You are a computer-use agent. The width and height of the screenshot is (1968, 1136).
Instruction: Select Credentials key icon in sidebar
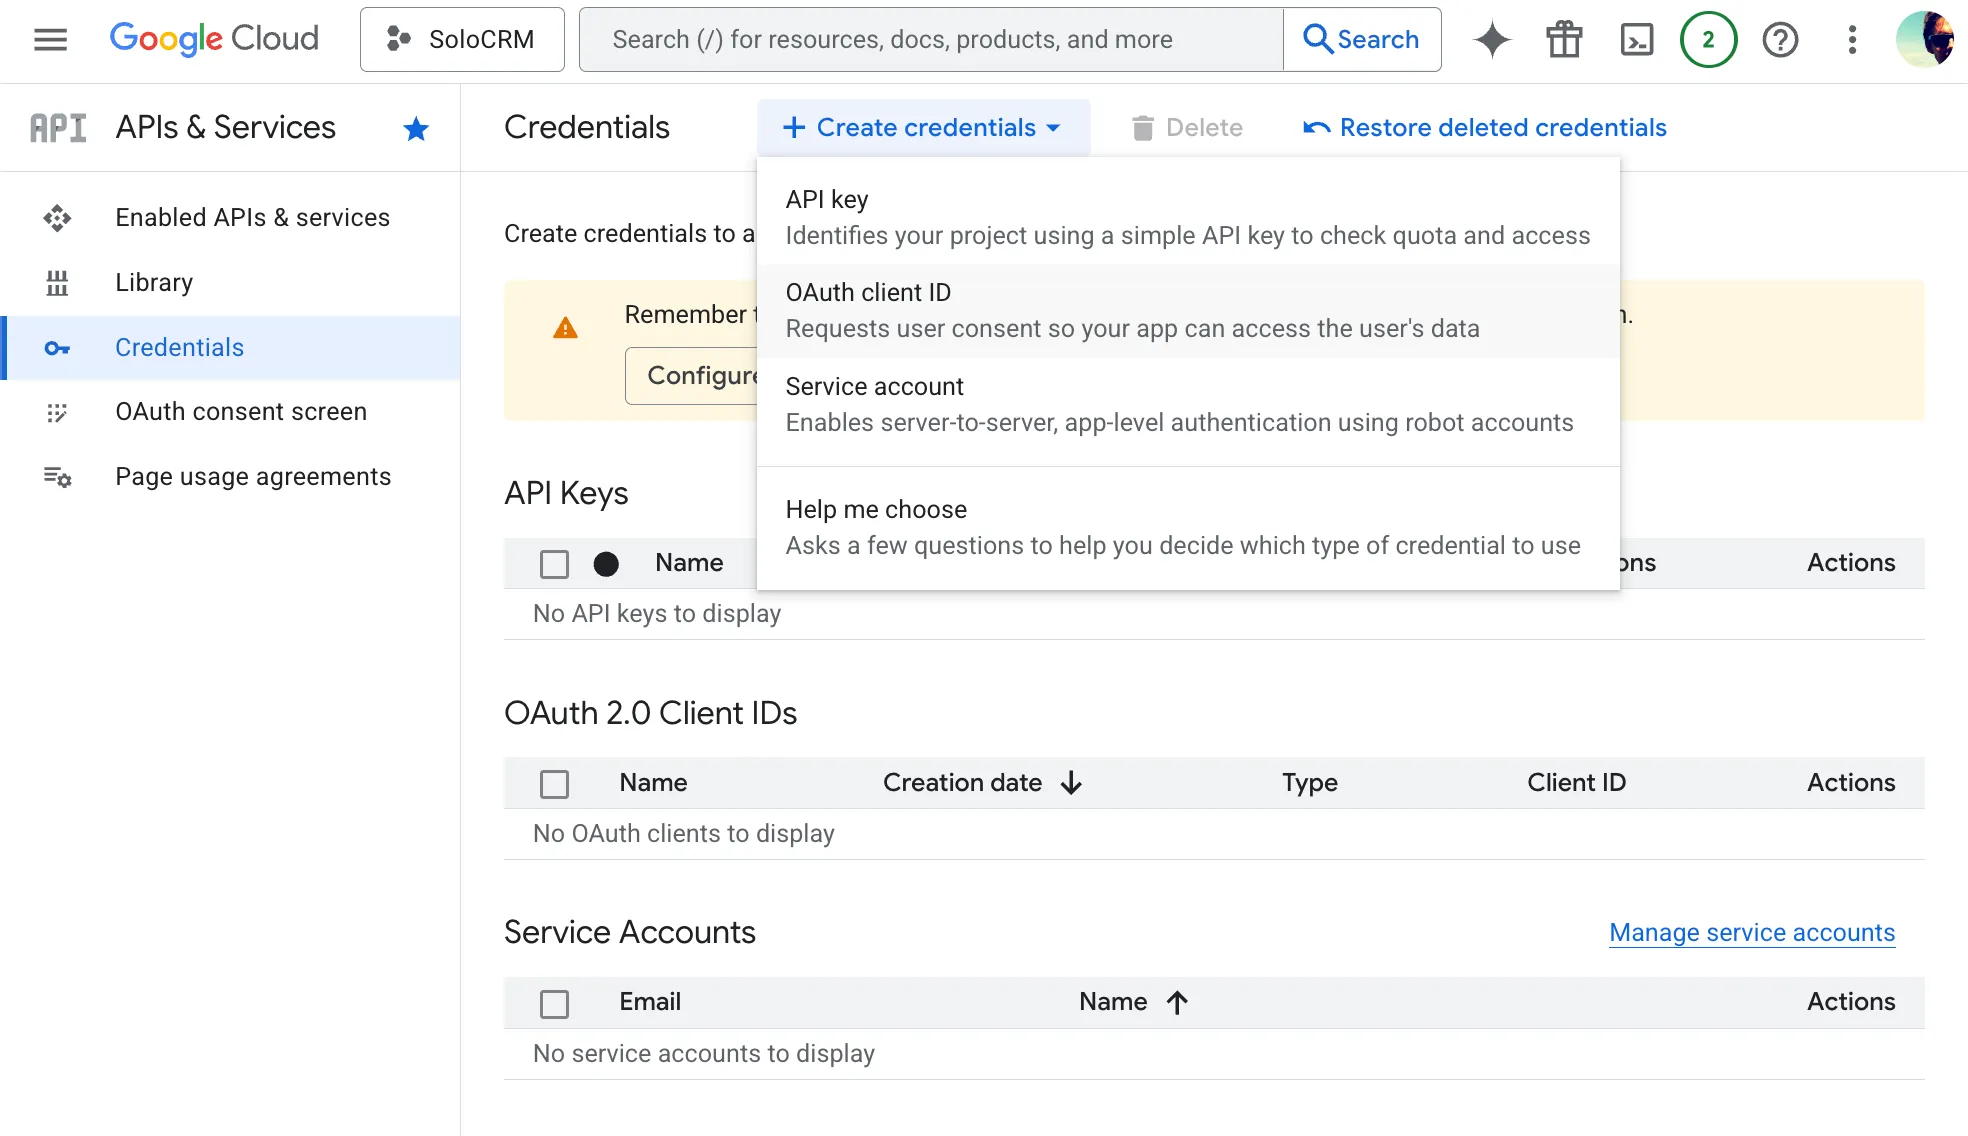pyautogui.click(x=57, y=348)
